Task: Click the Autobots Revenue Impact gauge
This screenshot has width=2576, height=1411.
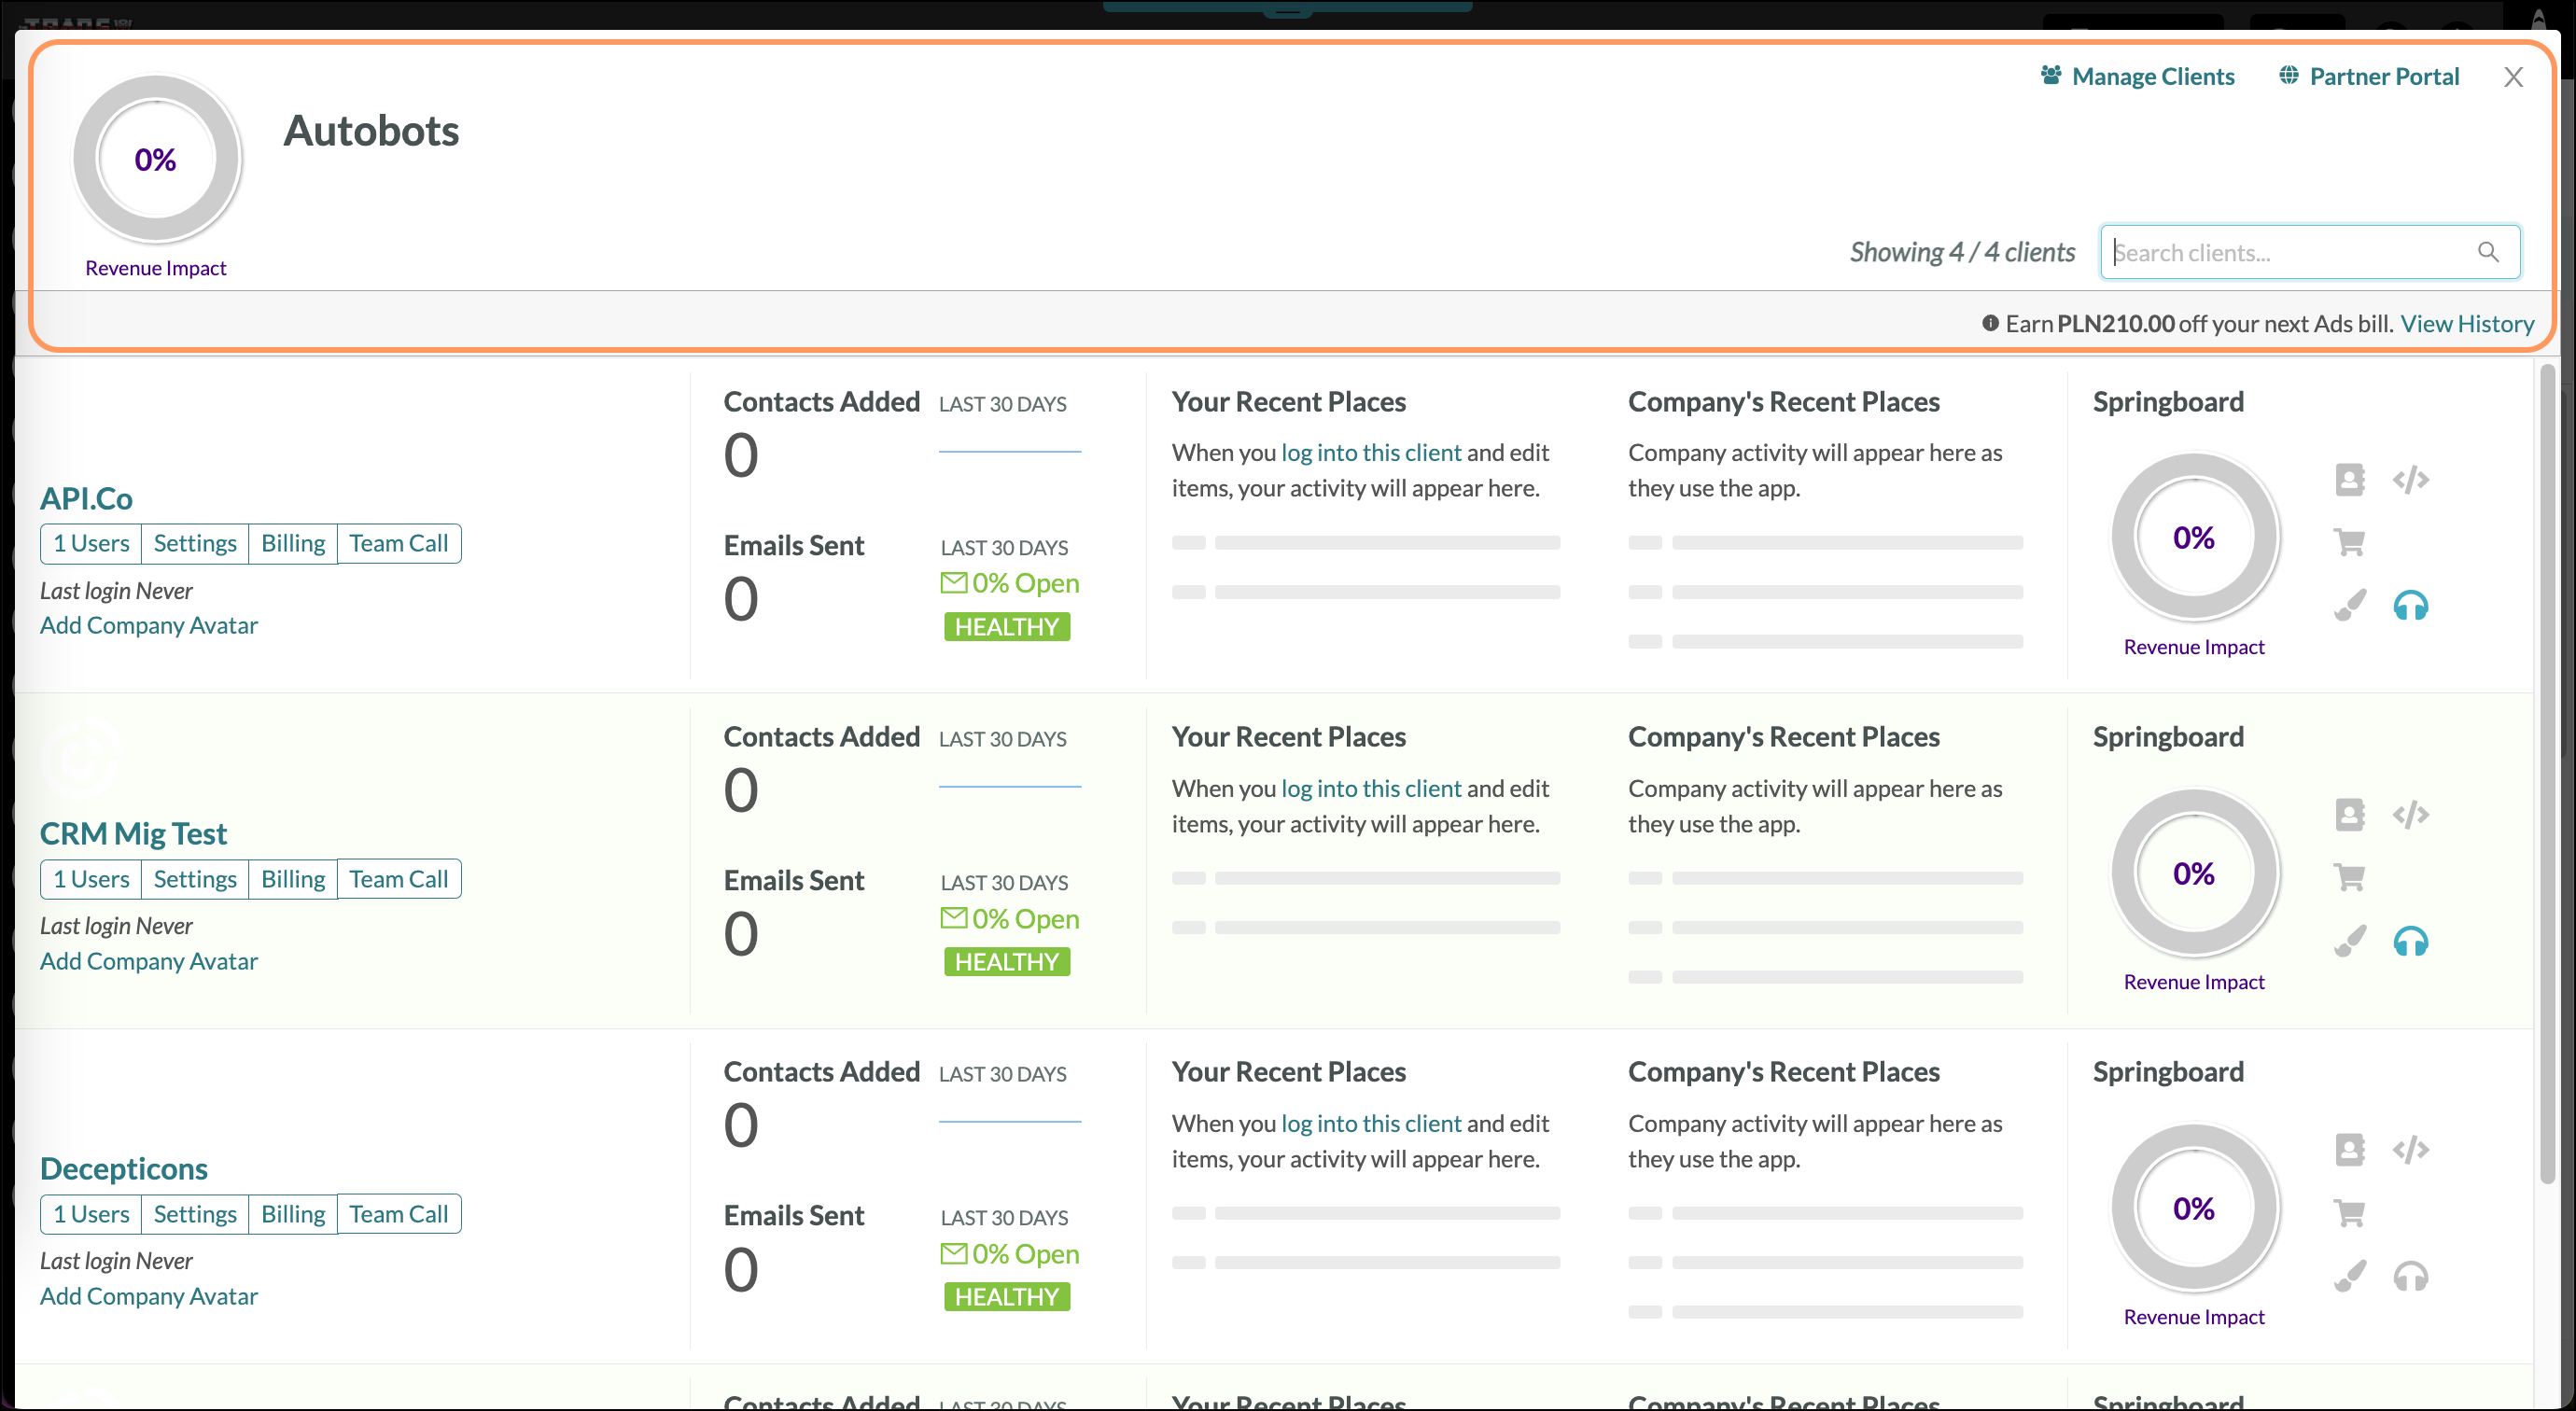Action: pos(156,159)
